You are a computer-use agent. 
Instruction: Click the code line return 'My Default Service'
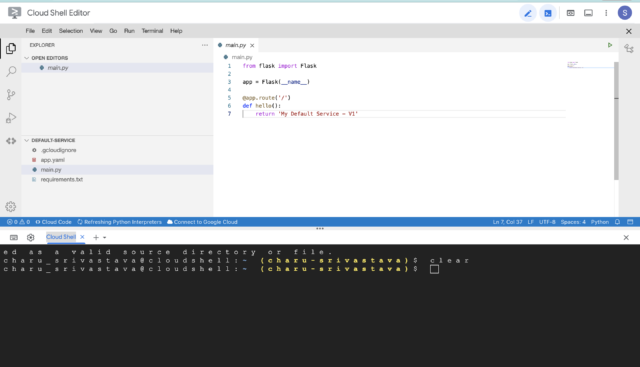click(x=307, y=114)
